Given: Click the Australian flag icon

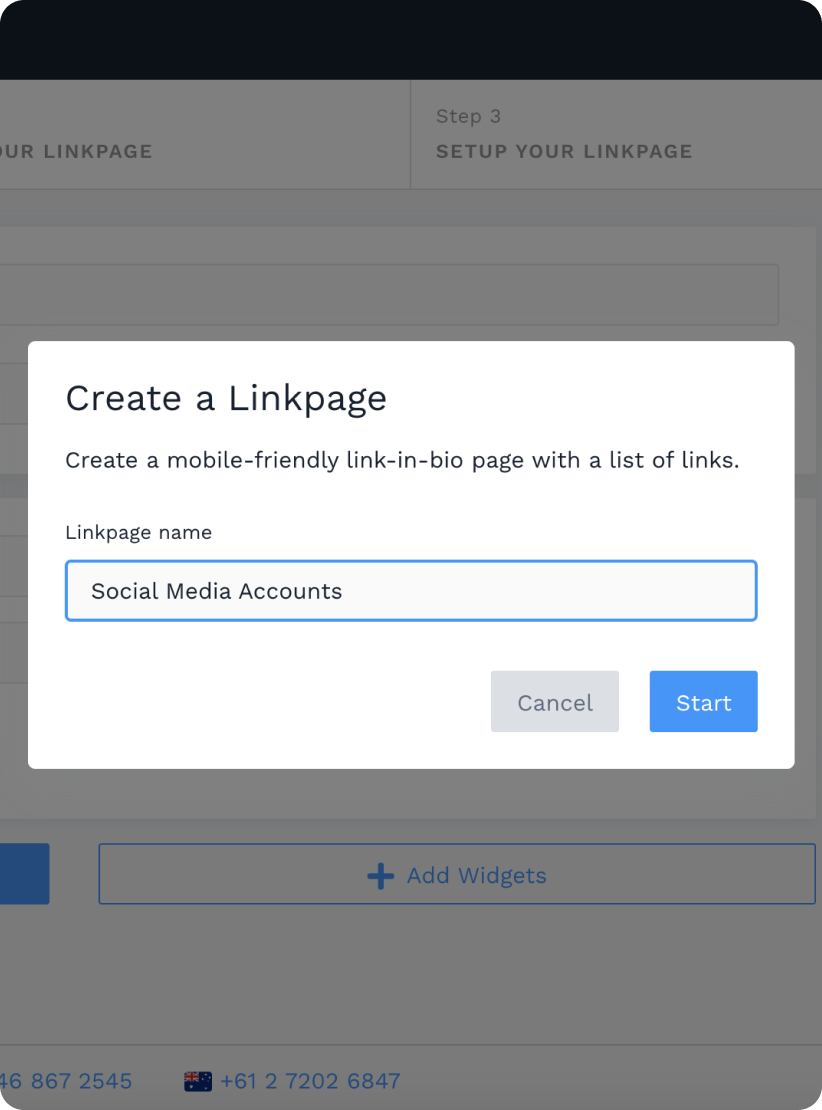Looking at the screenshot, I should pos(198,1081).
